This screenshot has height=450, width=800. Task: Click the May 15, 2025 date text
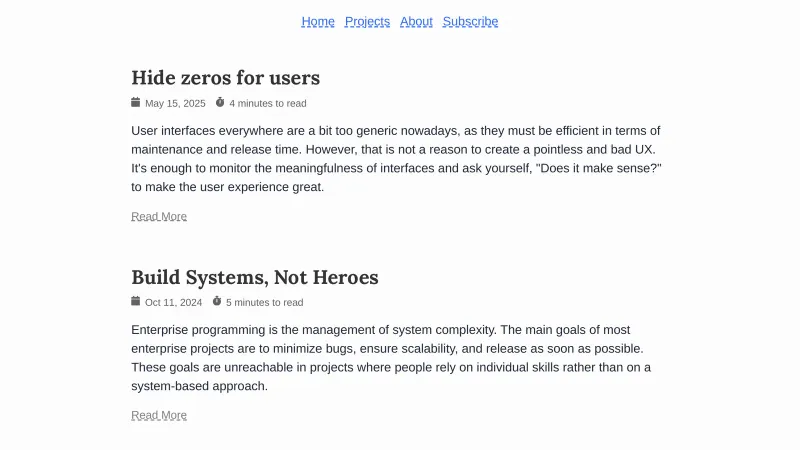click(175, 103)
